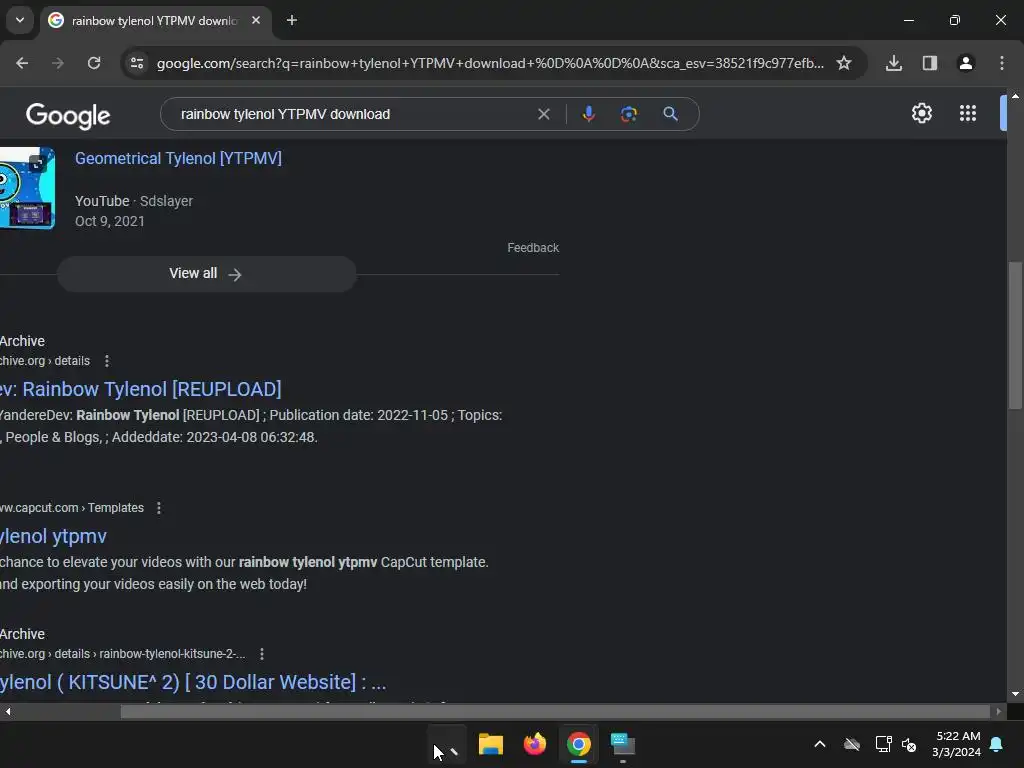This screenshot has height=768, width=1024.
Task: Click View all videos button
Action: [206, 274]
